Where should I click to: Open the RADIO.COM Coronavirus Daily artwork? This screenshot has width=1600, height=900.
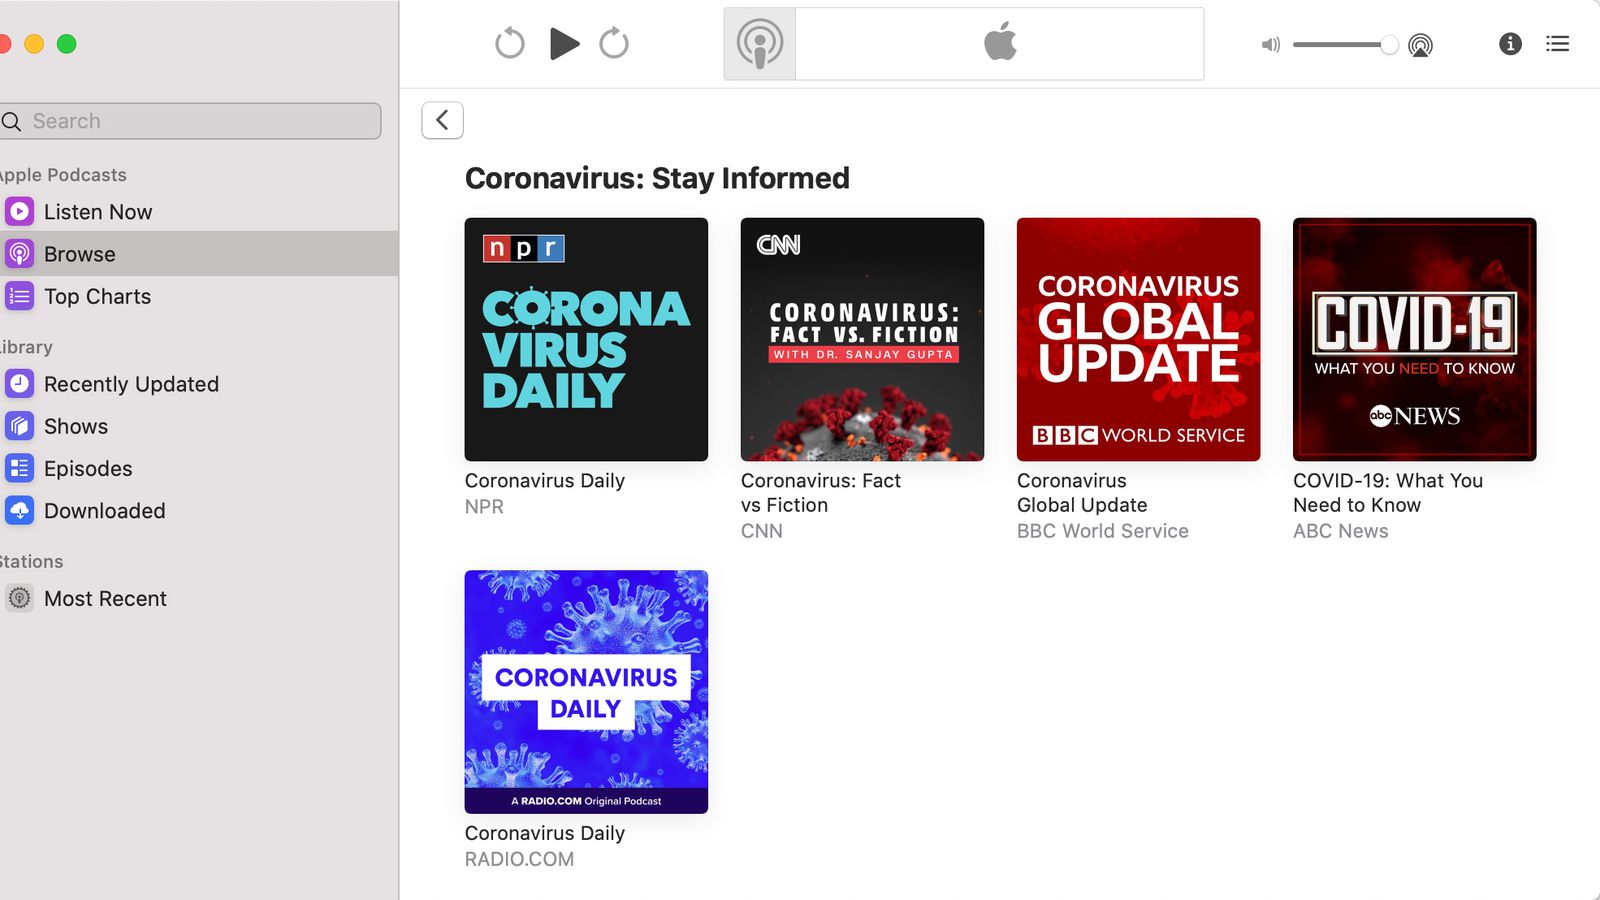point(586,692)
